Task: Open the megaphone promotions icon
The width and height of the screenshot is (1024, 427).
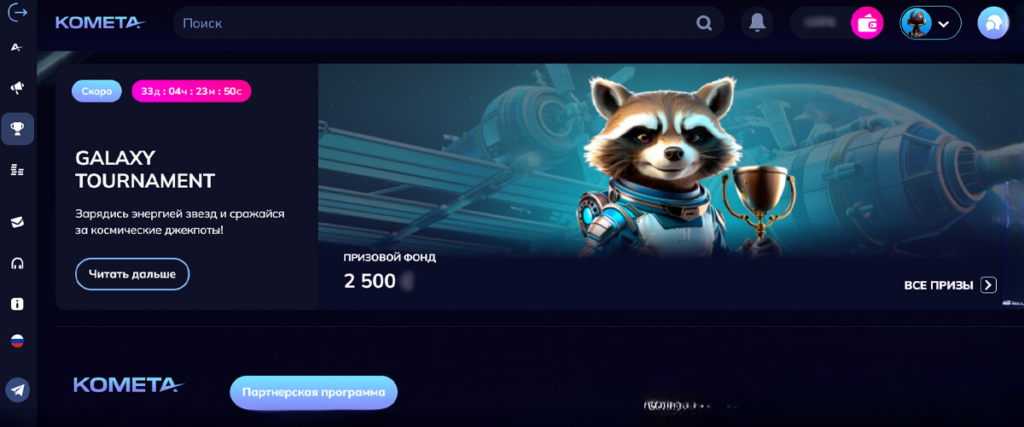Action: point(18,87)
